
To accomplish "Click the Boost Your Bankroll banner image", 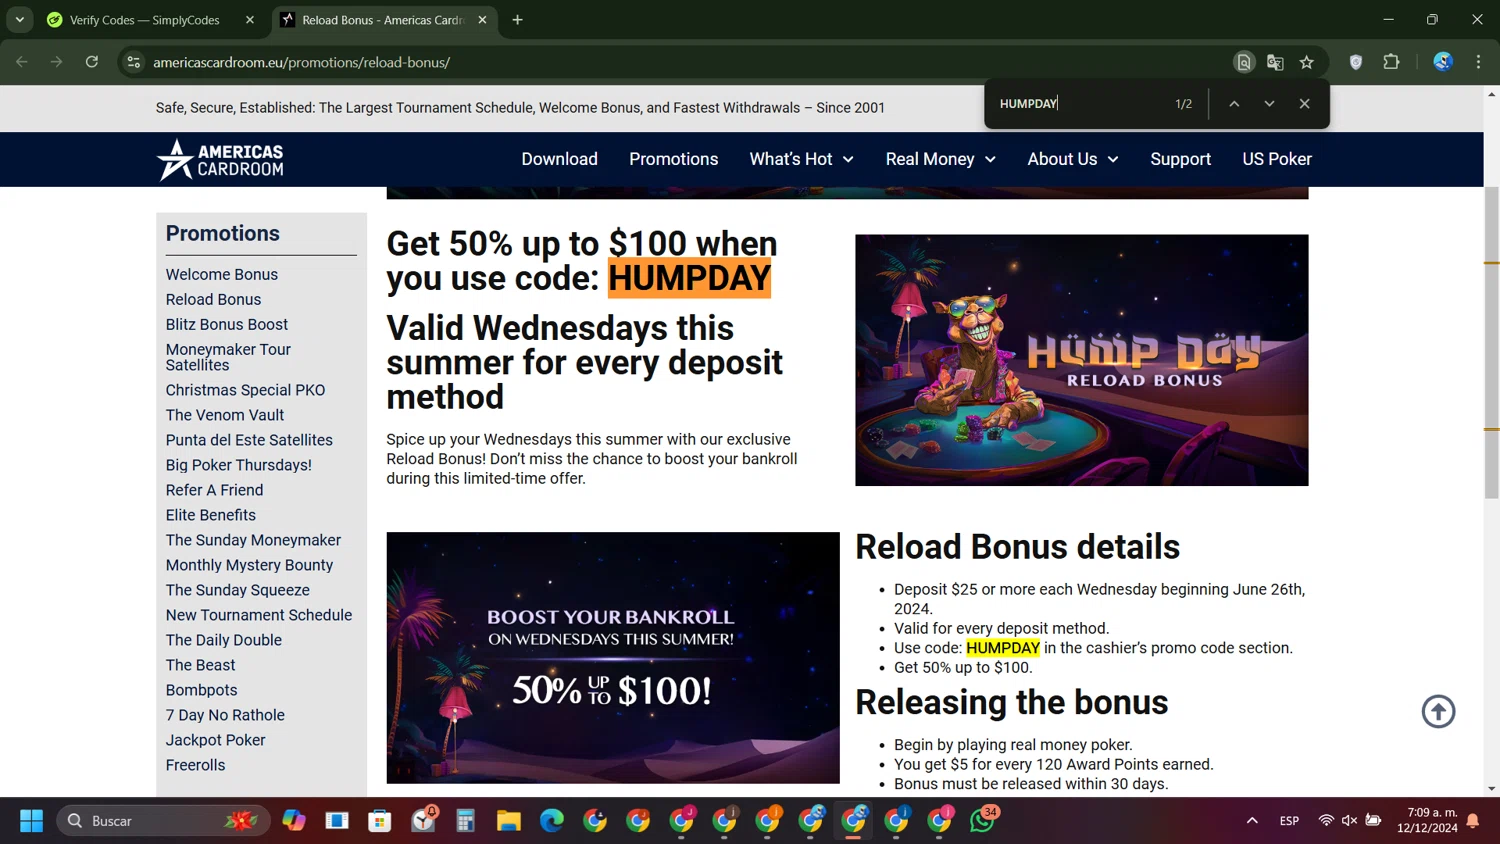I will click(613, 657).
